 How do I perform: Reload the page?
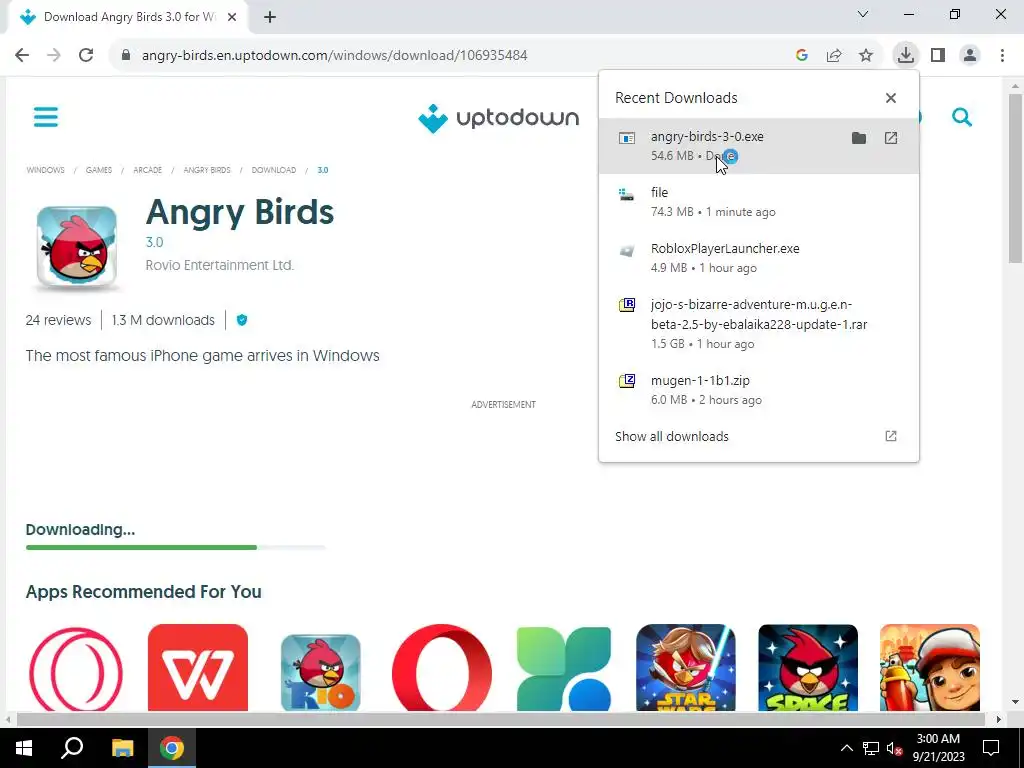(x=86, y=55)
